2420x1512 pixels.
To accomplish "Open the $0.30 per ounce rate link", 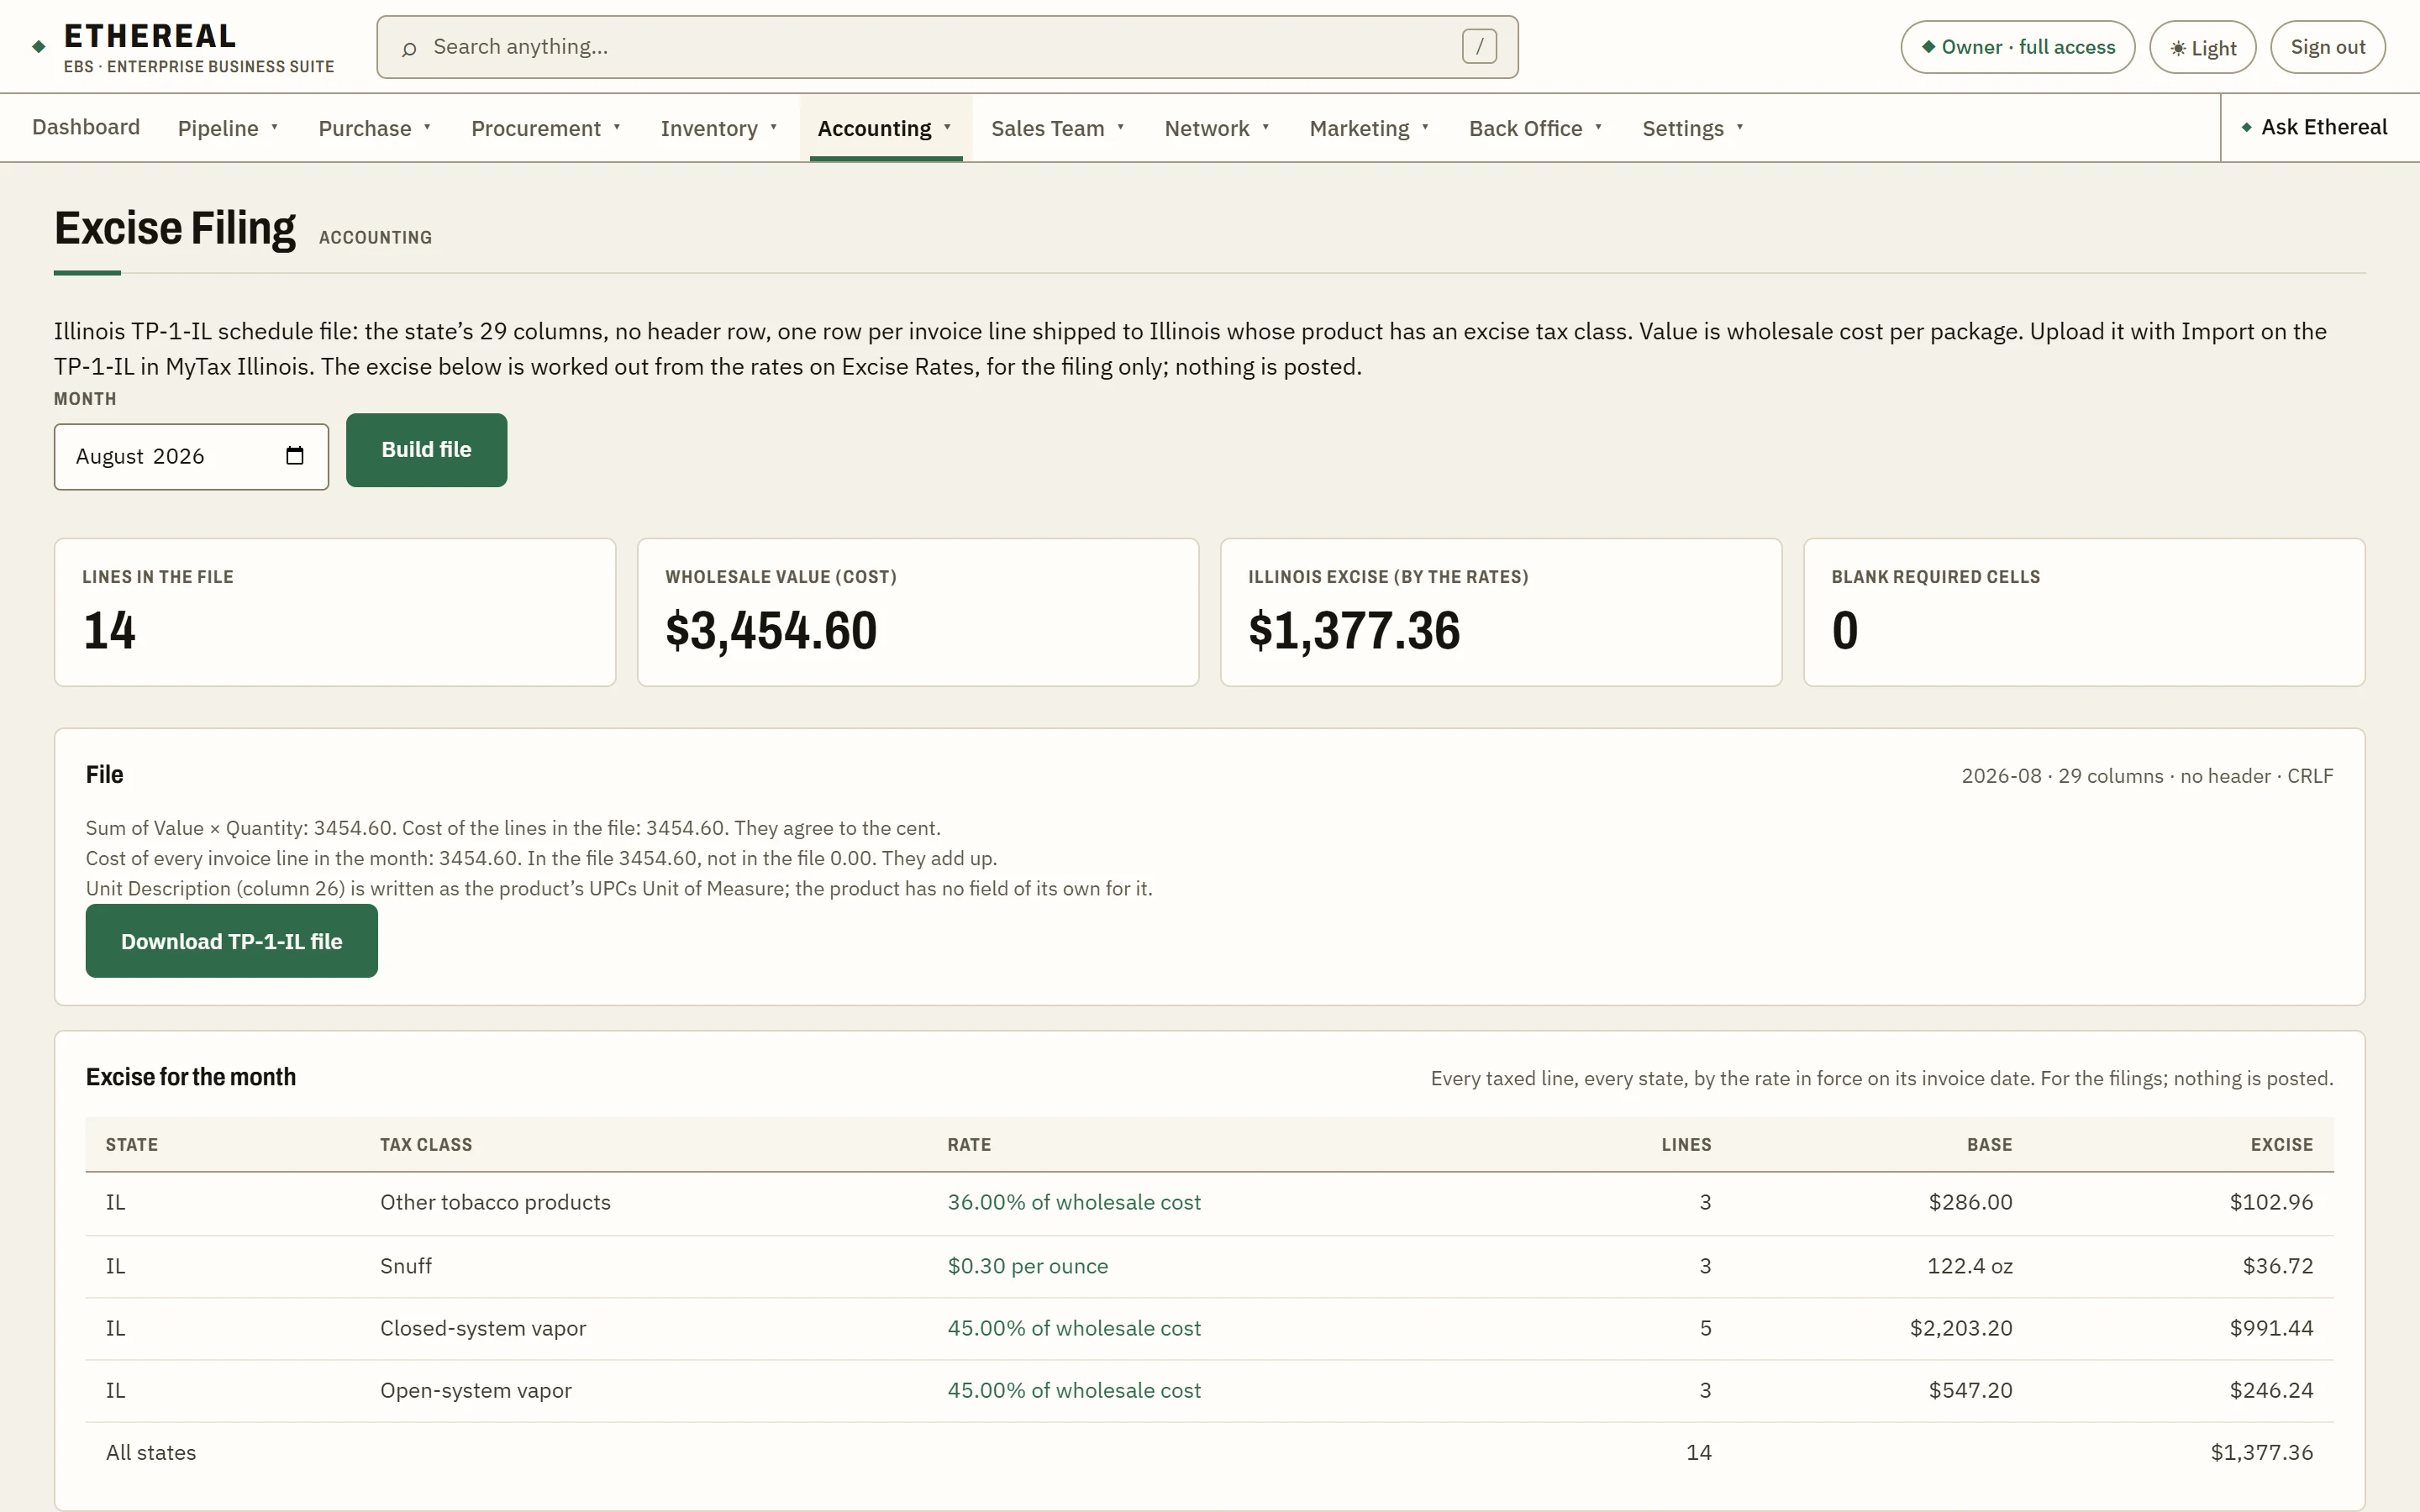I will 1027,1266.
